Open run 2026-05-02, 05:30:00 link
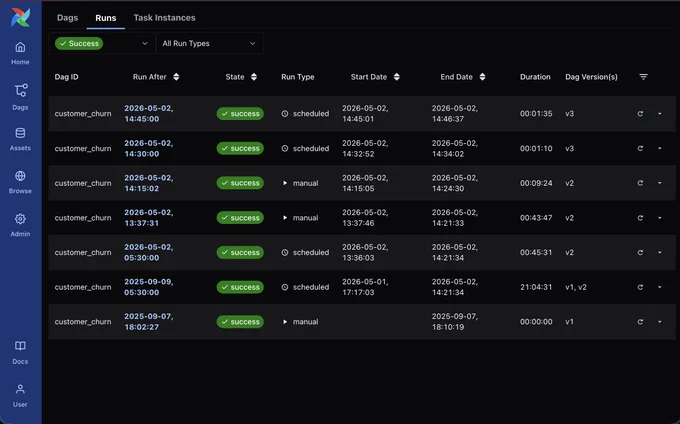 (149, 252)
